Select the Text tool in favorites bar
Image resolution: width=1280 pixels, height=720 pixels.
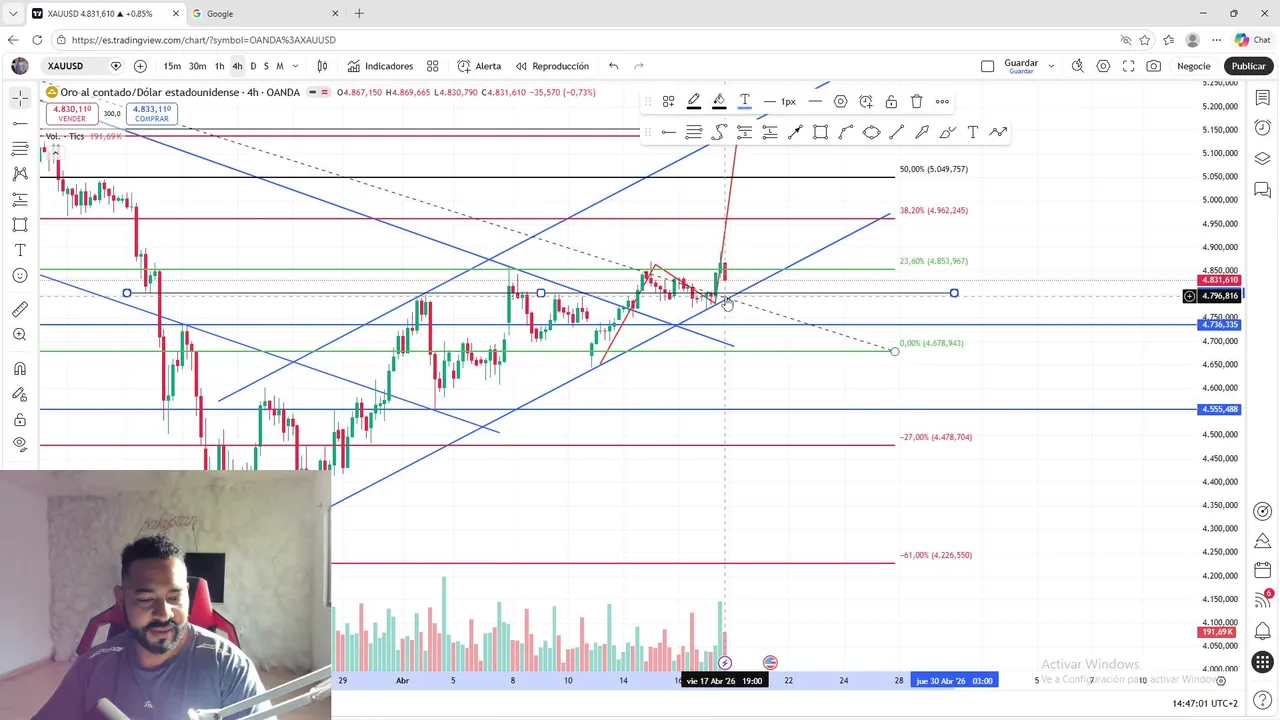[973, 132]
